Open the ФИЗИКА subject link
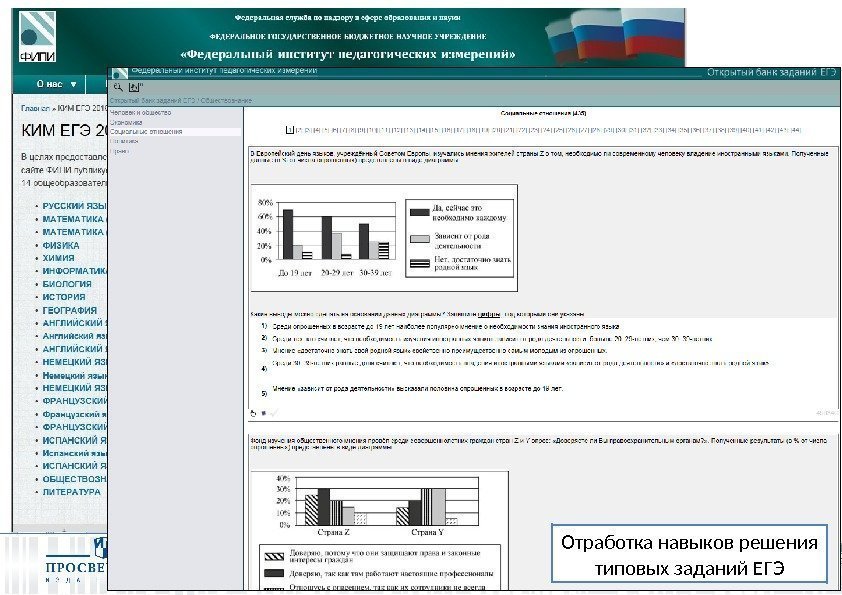842x595 pixels. click(61, 245)
